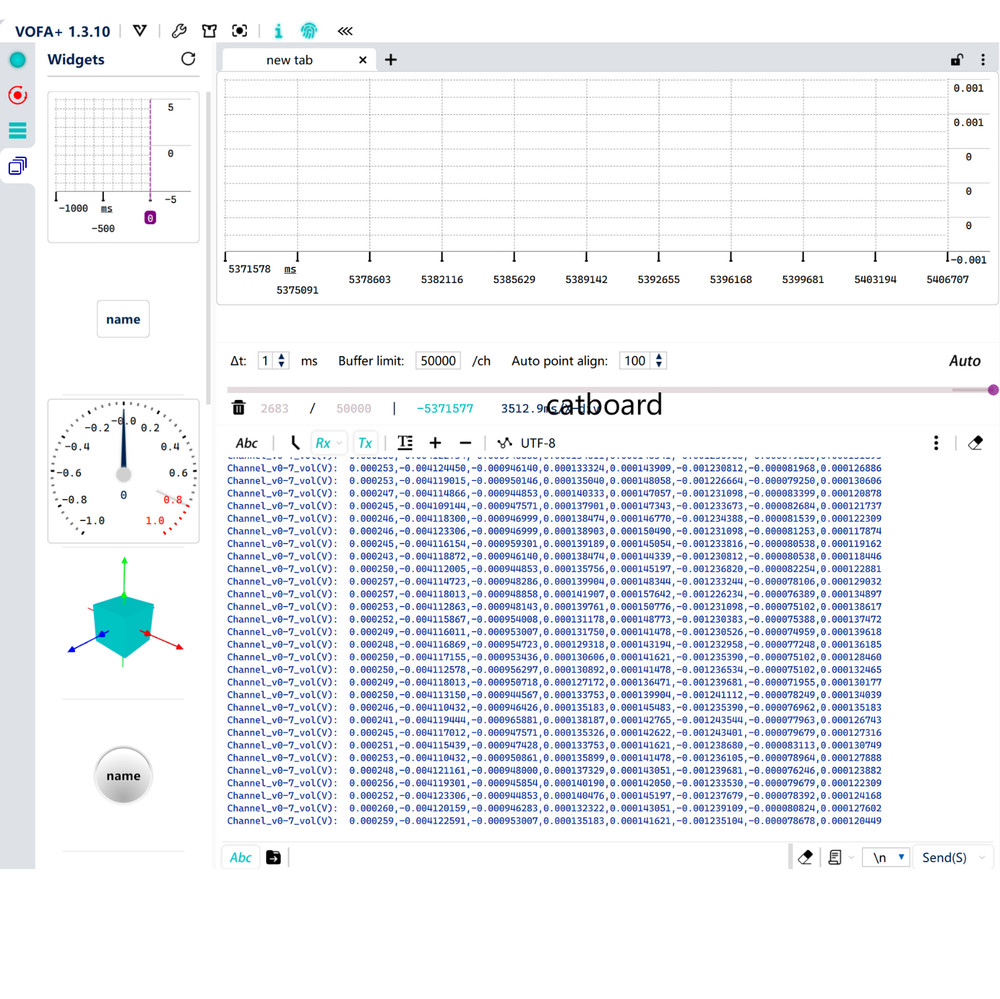Clear the buffer with the trash icon
This screenshot has height=999, width=1000.
pos(239,408)
